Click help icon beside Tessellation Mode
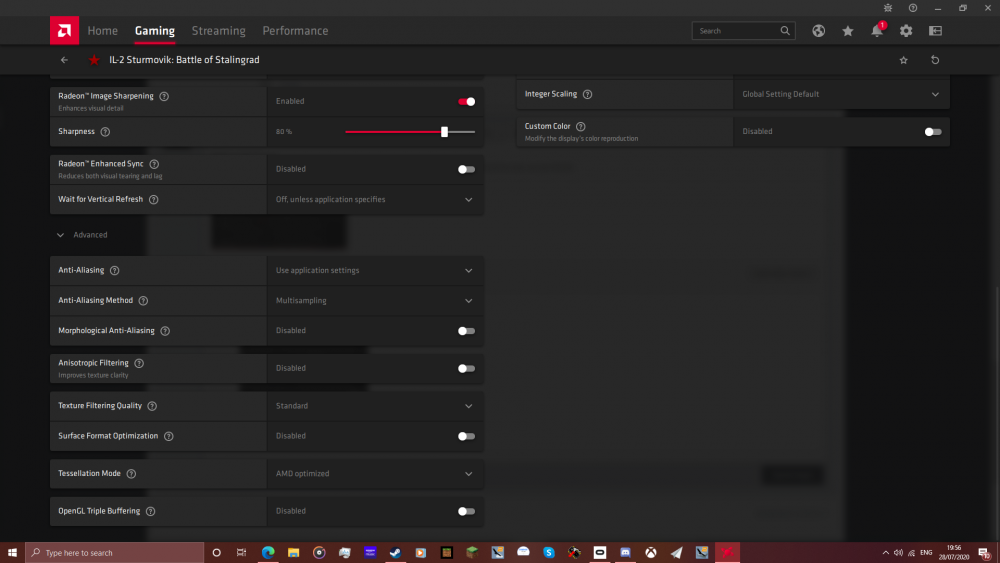 (131, 474)
